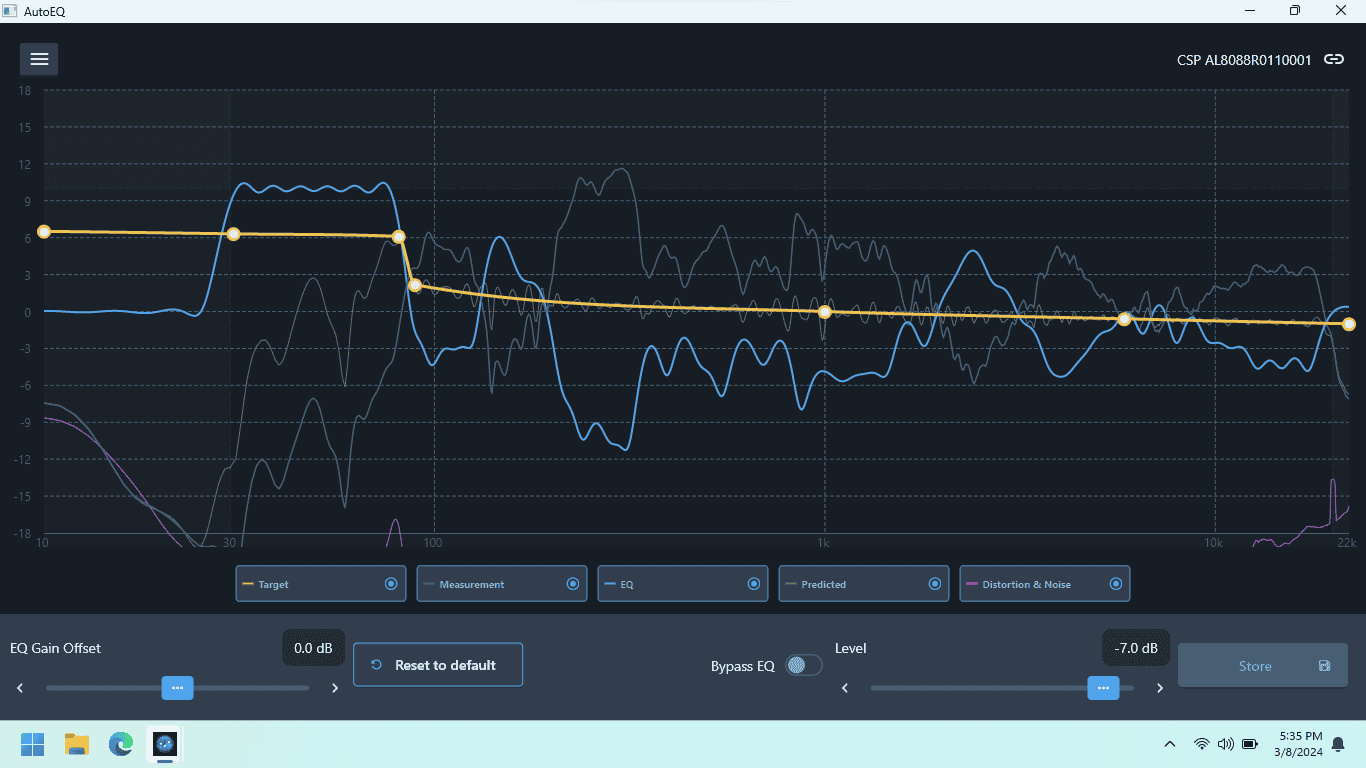Show hidden icons tray chevron
This screenshot has height=768, width=1366.
click(1169, 744)
